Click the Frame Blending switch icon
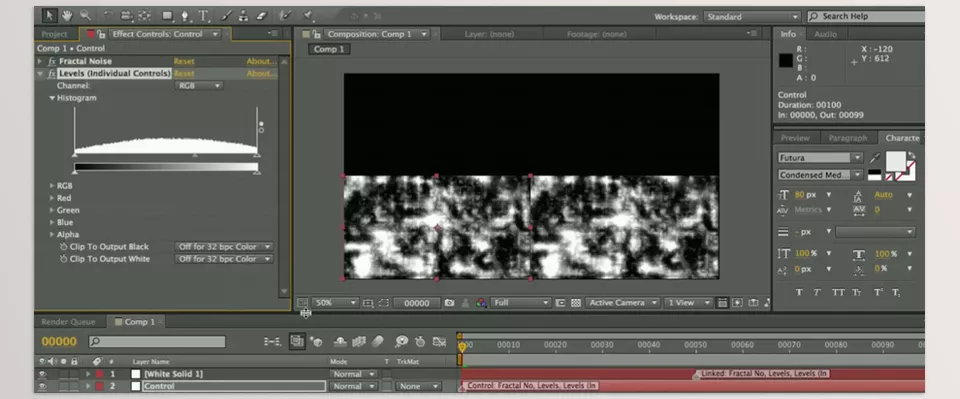Viewport: 960px width, 399px height. pos(359,341)
